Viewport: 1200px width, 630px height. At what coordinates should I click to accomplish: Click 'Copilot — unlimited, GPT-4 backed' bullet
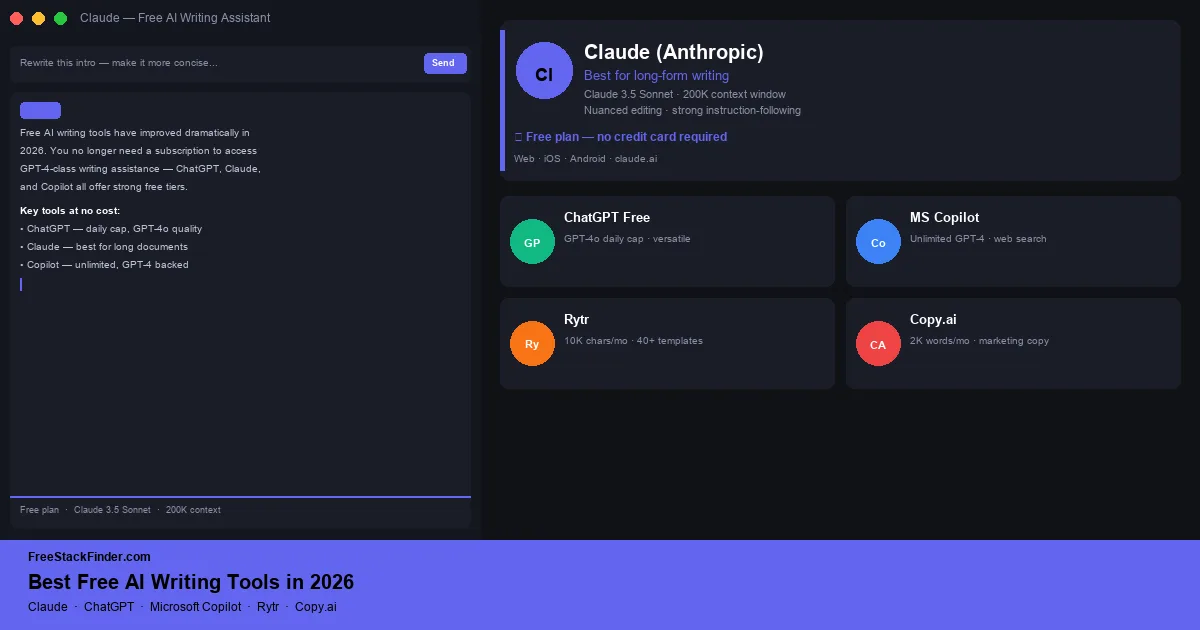[x=104, y=265]
